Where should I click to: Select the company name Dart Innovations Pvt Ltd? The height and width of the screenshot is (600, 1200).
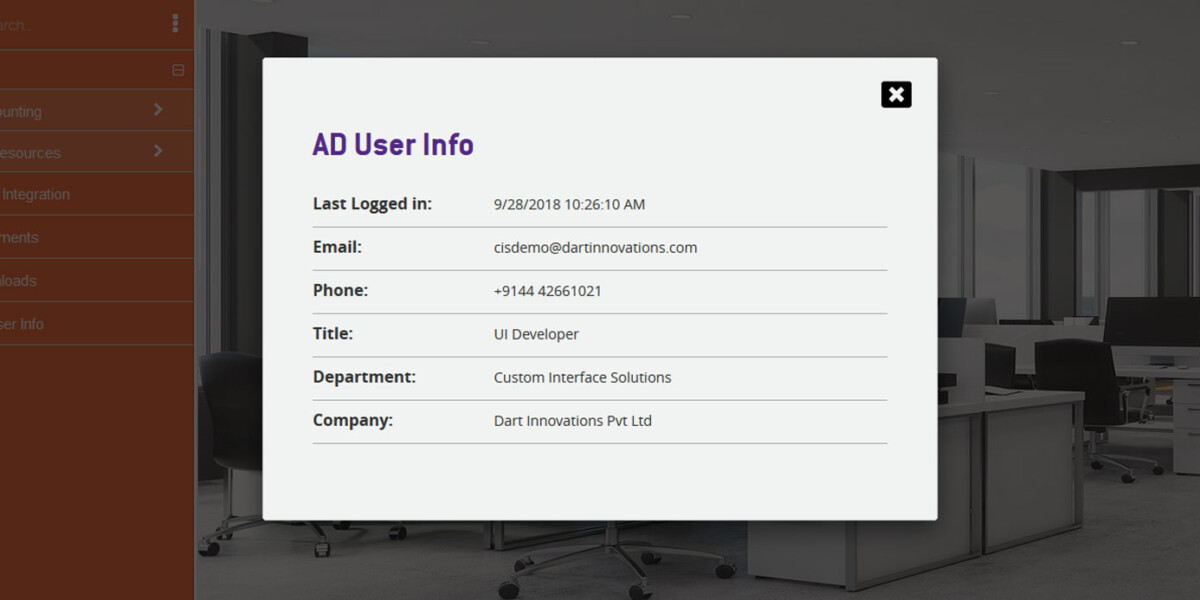tap(572, 421)
